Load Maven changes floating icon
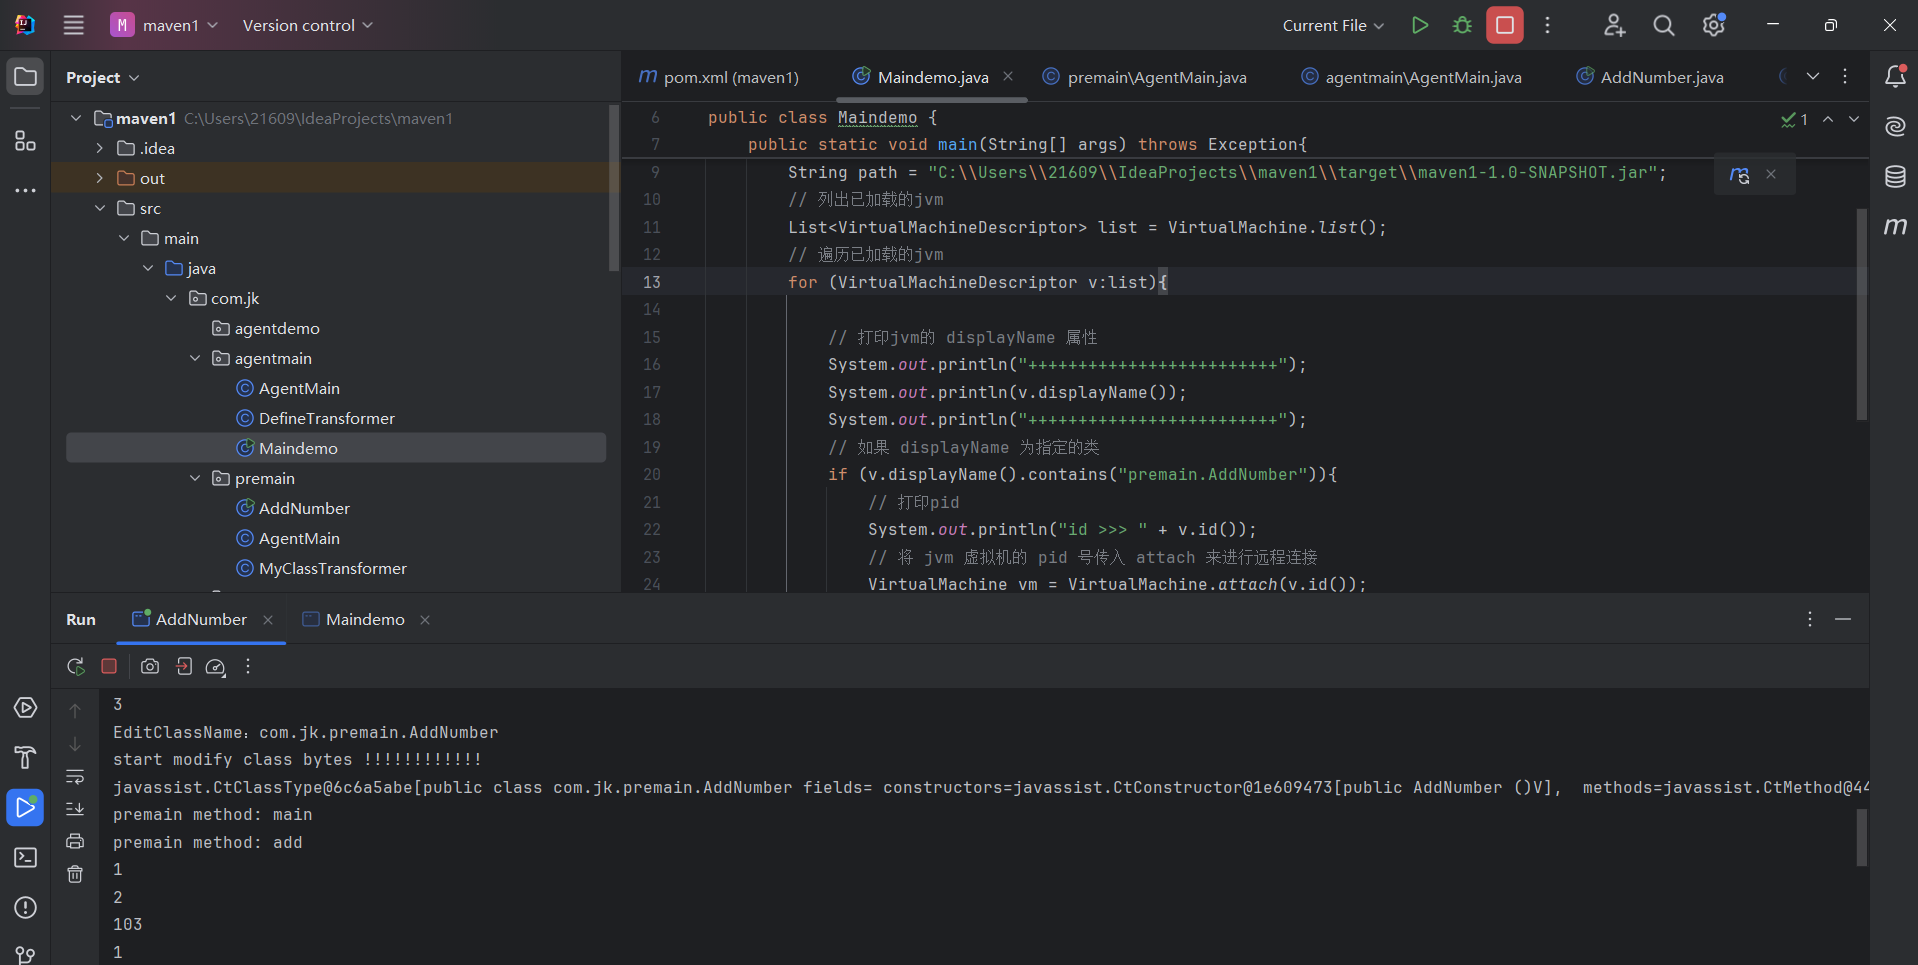This screenshot has width=1918, height=965. click(x=1739, y=174)
